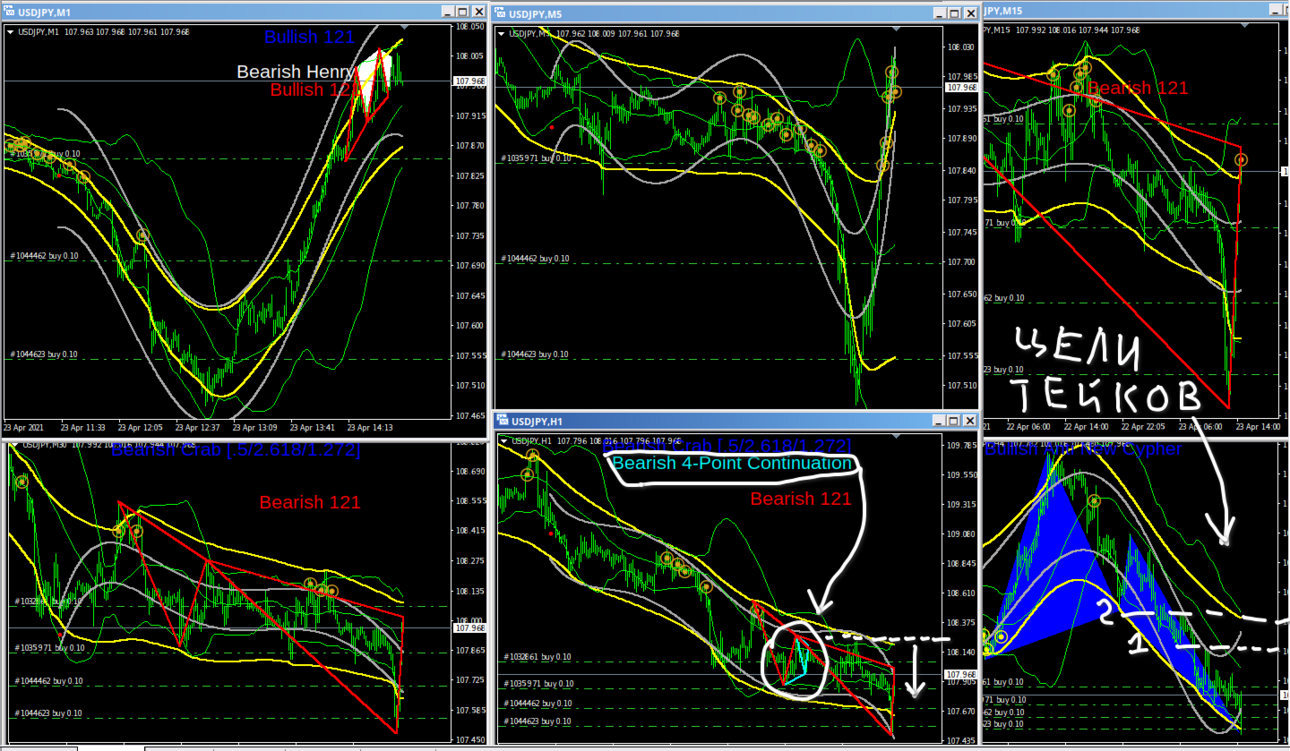Viewport: 1290px width, 751px height.
Task: Select the M30 Bearish Crab pattern label
Action: [x=235, y=450]
